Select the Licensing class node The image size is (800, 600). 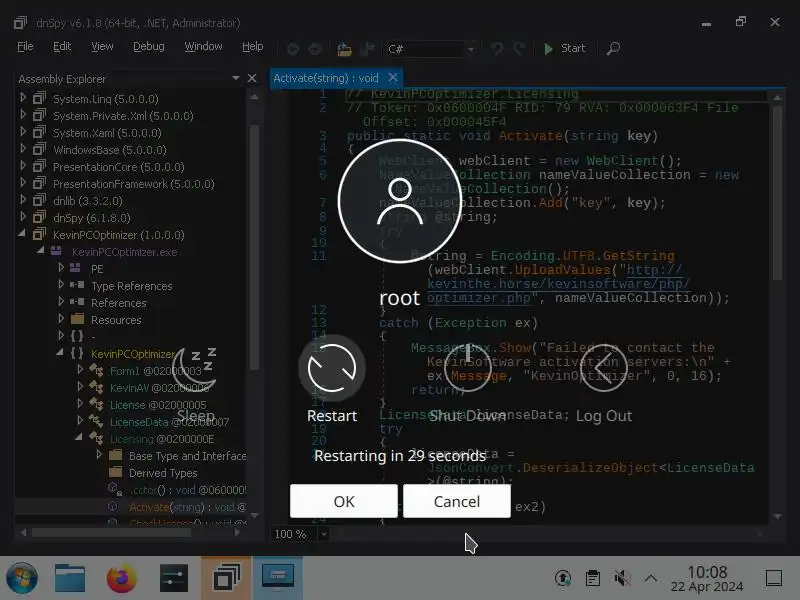coord(162,439)
